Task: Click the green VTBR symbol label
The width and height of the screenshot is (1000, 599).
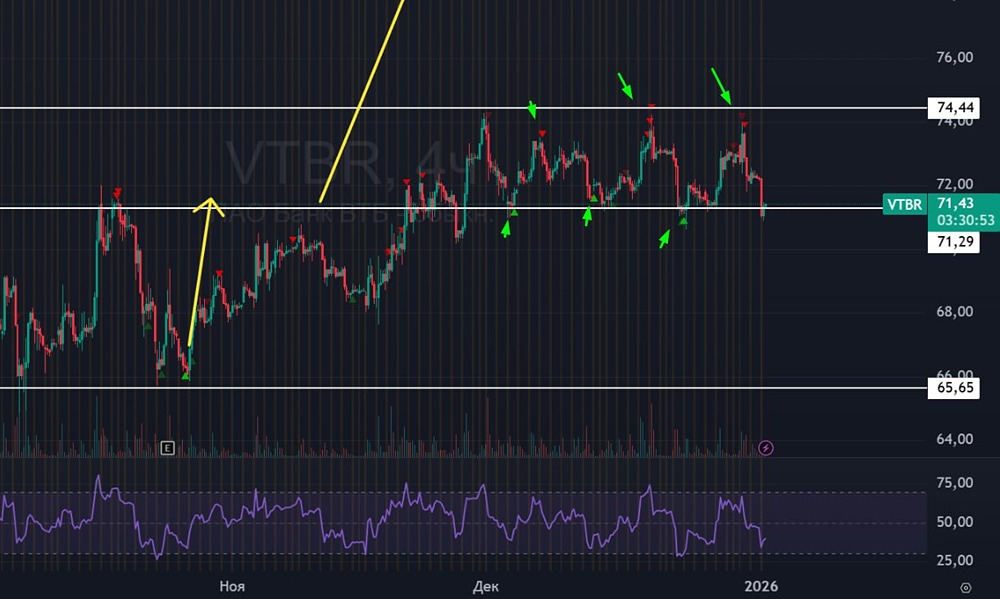Action: click(904, 204)
